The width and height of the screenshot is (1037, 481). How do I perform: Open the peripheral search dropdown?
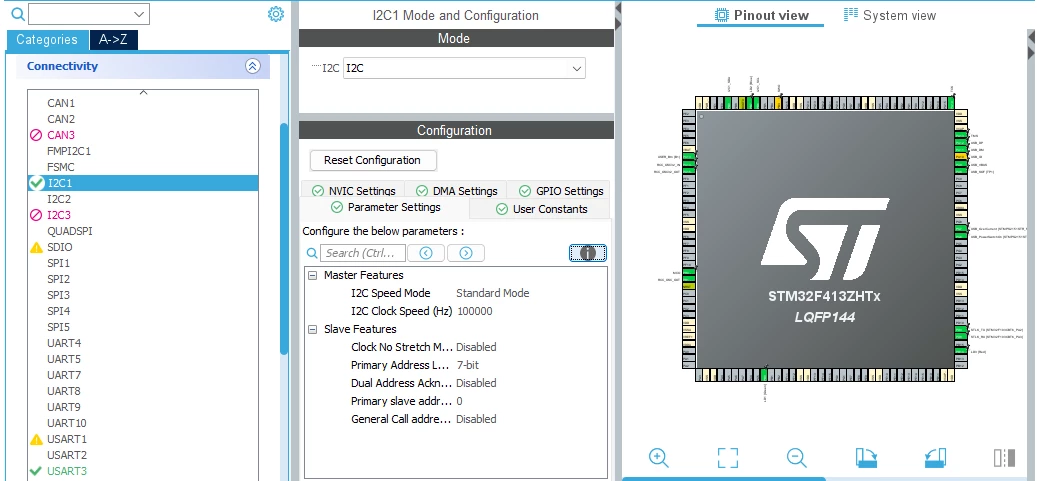[x=139, y=14]
